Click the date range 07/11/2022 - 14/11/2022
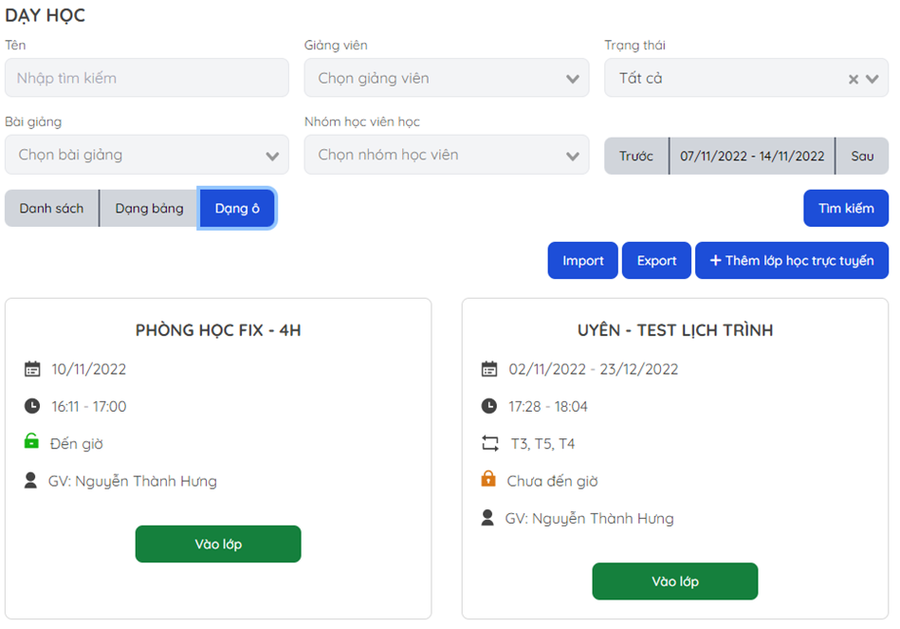 (752, 156)
